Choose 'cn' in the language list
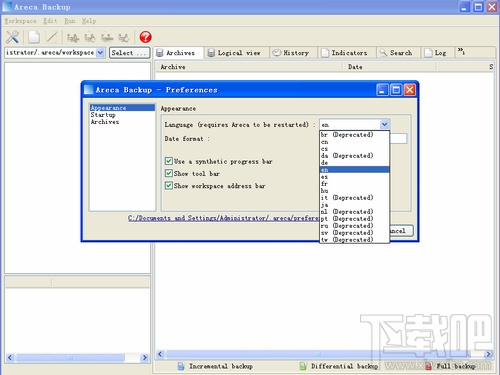 click(x=354, y=142)
